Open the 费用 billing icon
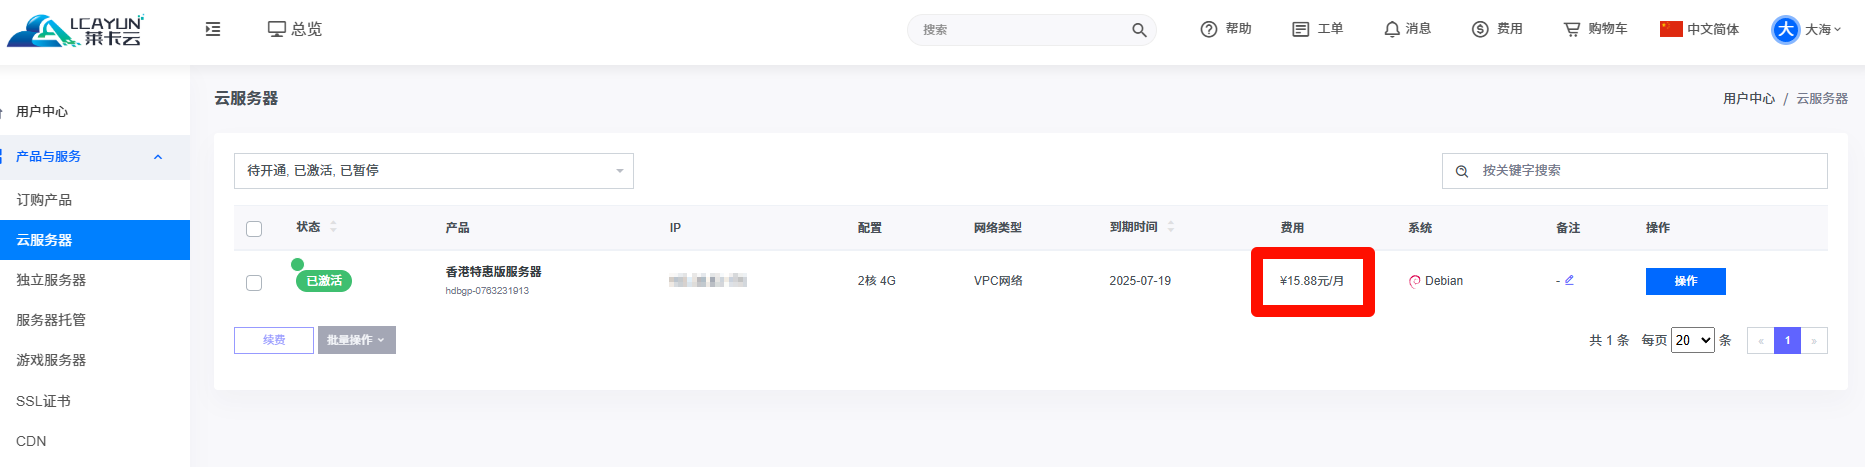Image resolution: width=1865 pixels, height=467 pixels. click(x=1480, y=29)
